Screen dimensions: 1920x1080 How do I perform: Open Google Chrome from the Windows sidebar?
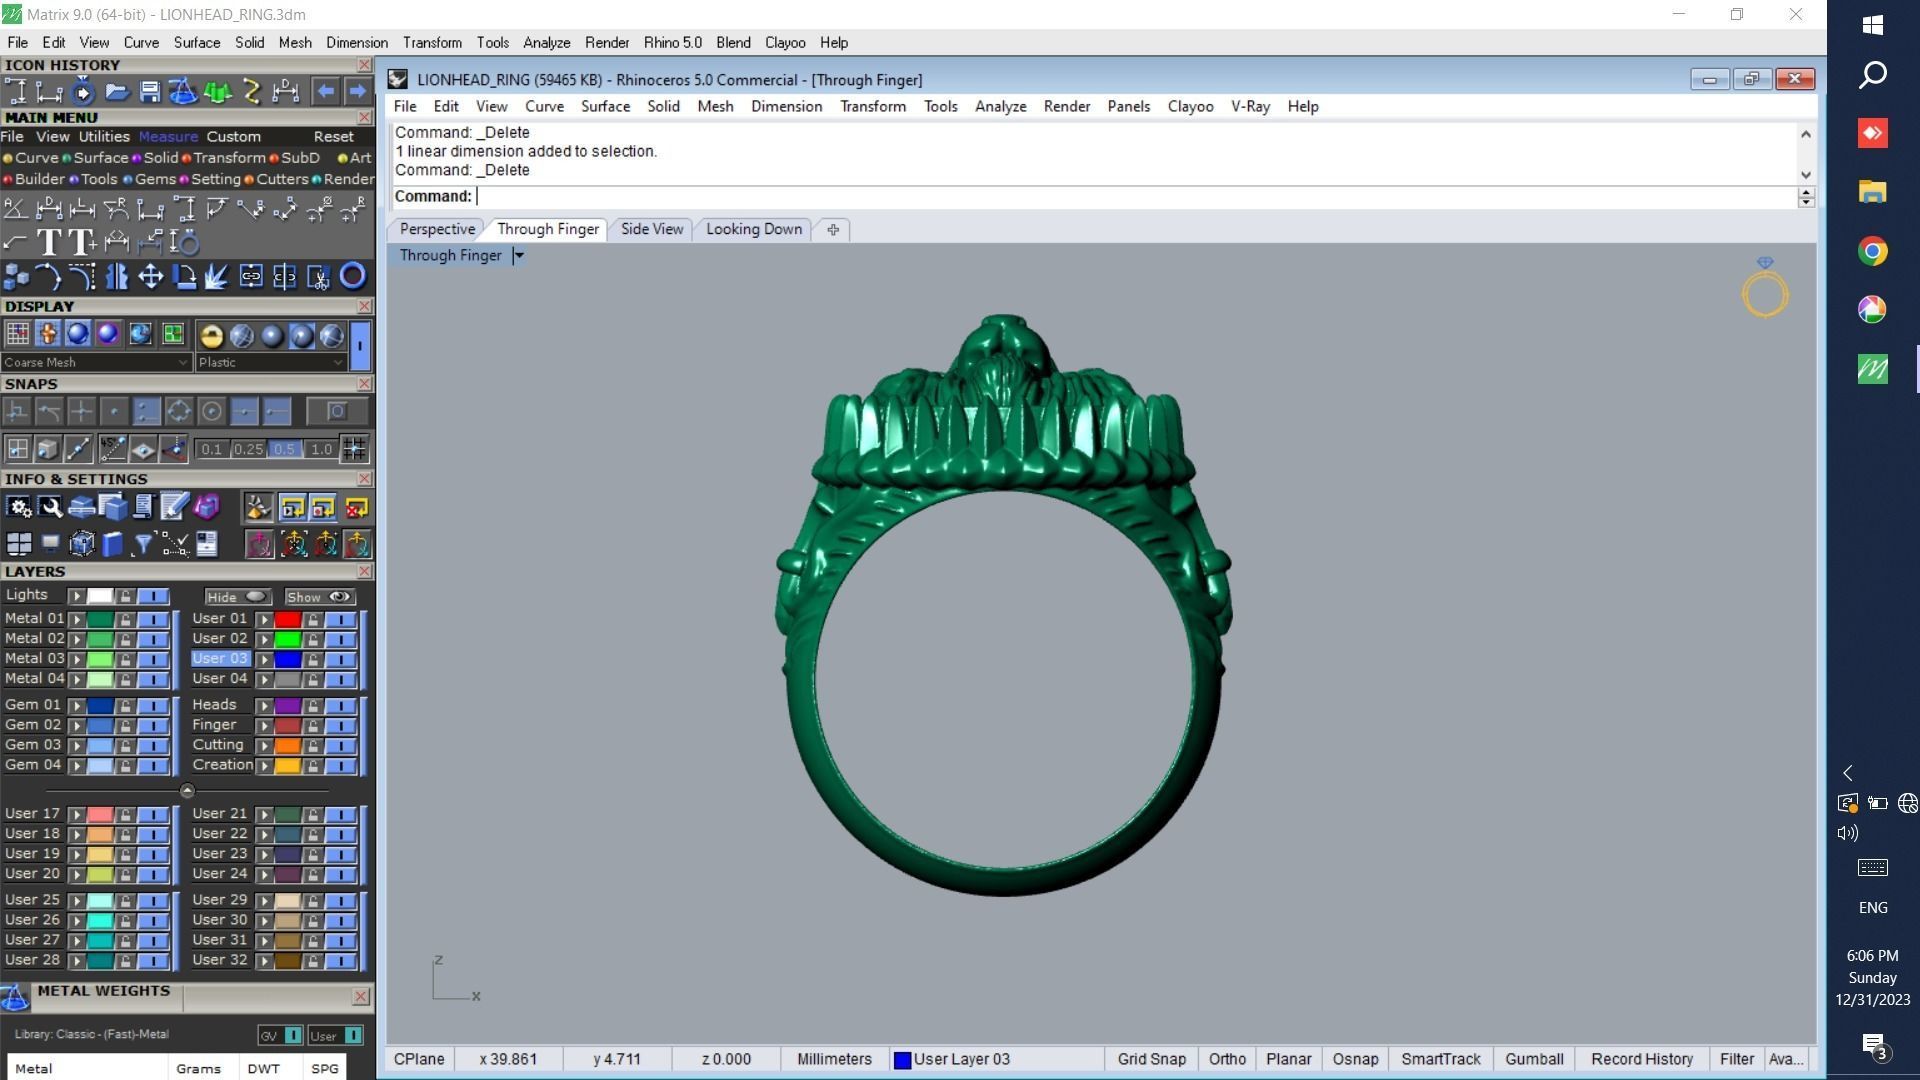(1872, 251)
